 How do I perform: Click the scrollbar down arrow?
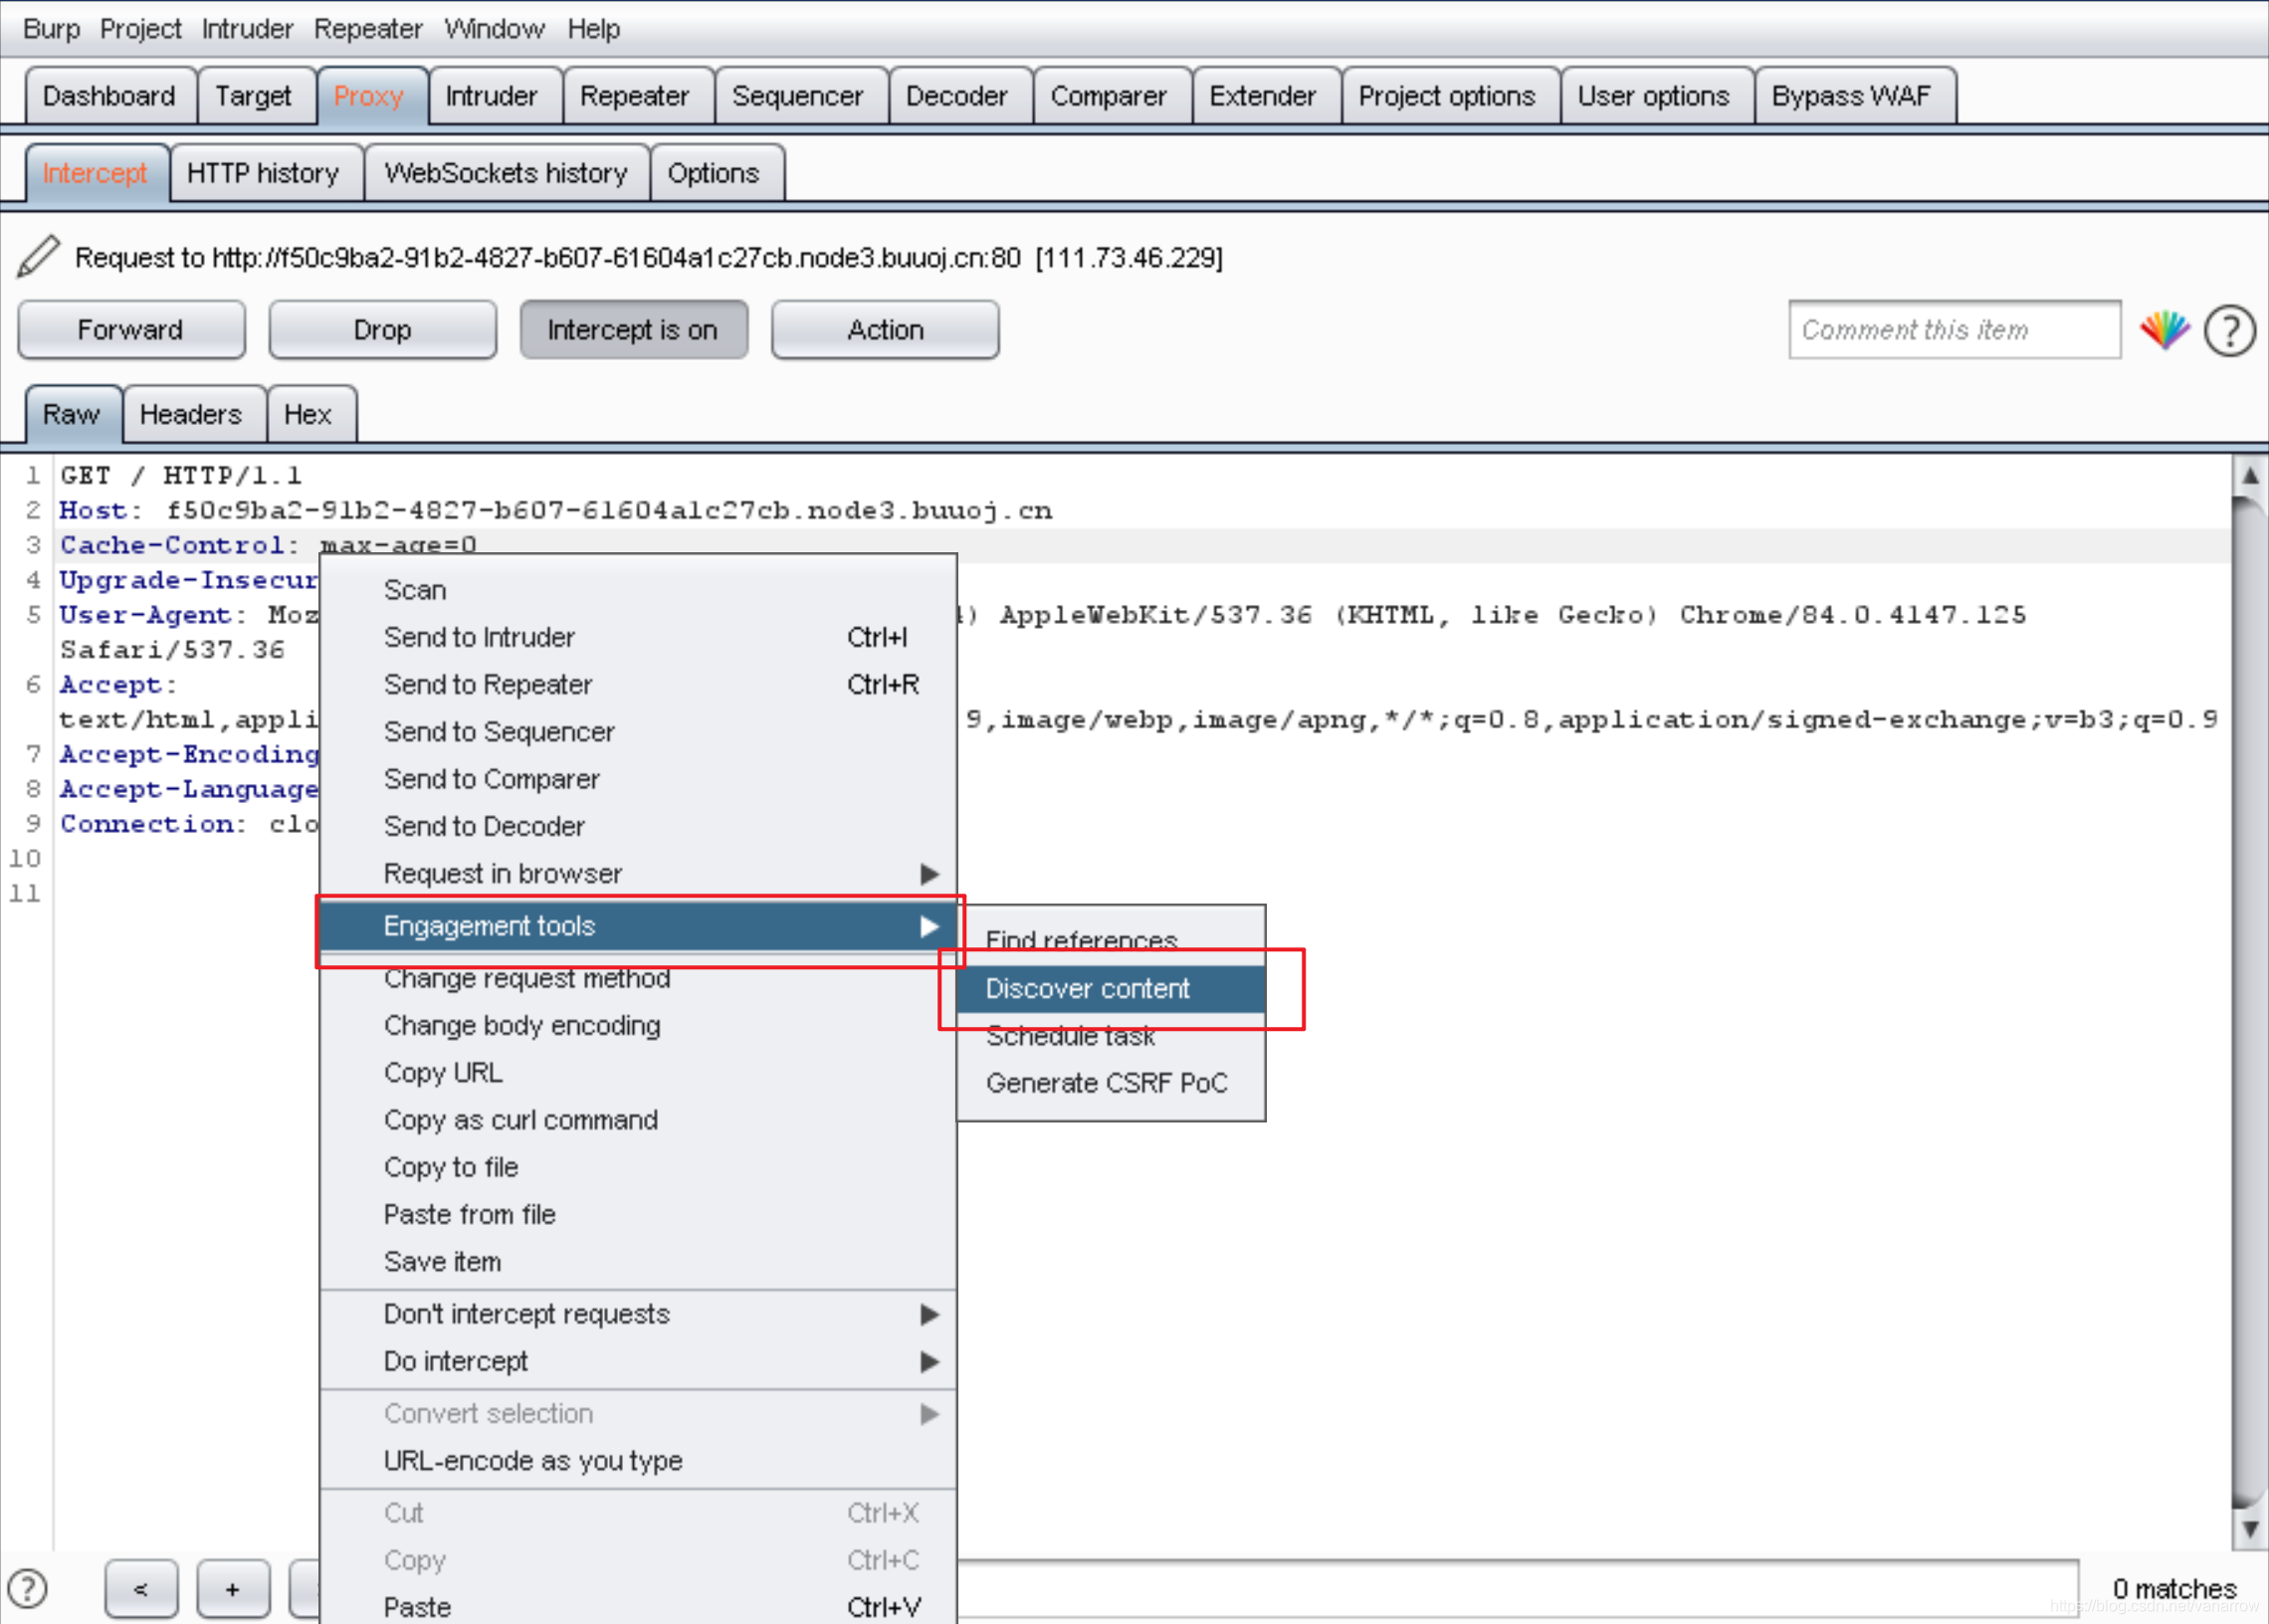[x=2249, y=1529]
